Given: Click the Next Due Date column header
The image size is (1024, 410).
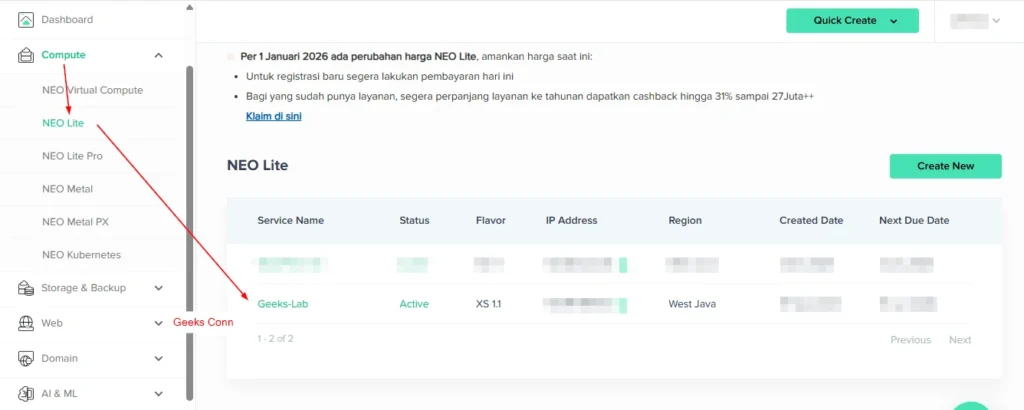Looking at the screenshot, I should [x=914, y=221].
